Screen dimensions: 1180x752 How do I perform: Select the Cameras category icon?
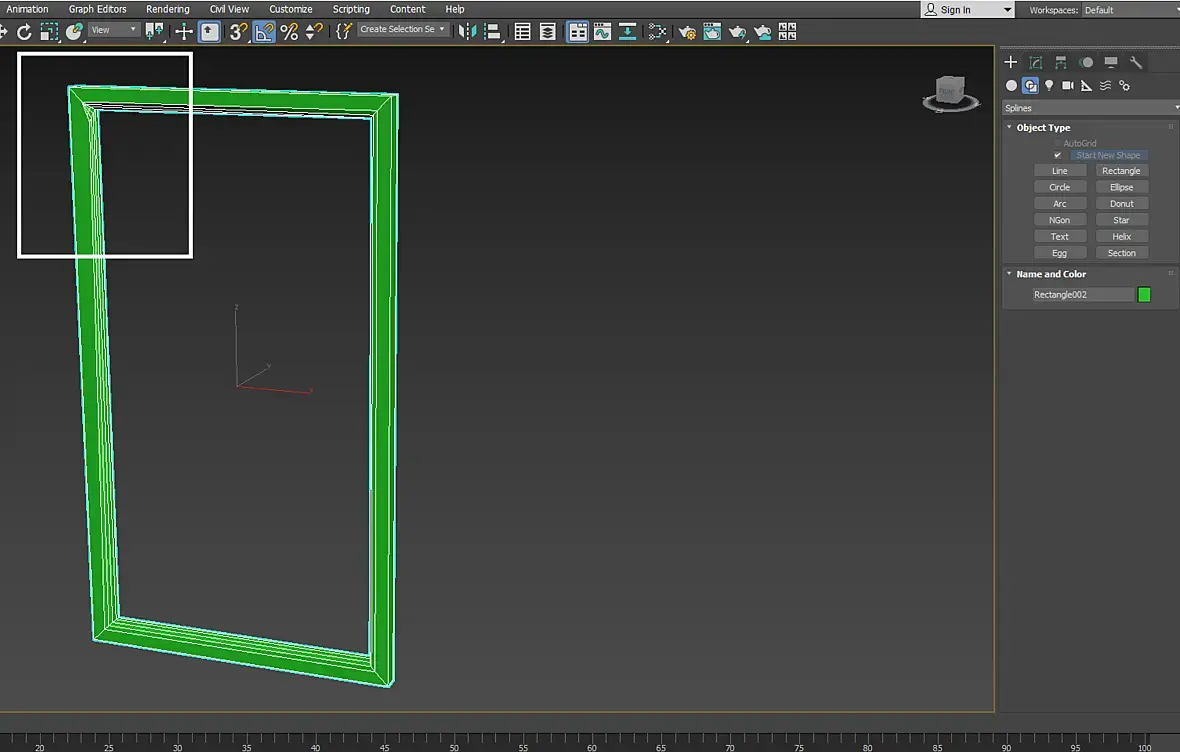point(1068,86)
